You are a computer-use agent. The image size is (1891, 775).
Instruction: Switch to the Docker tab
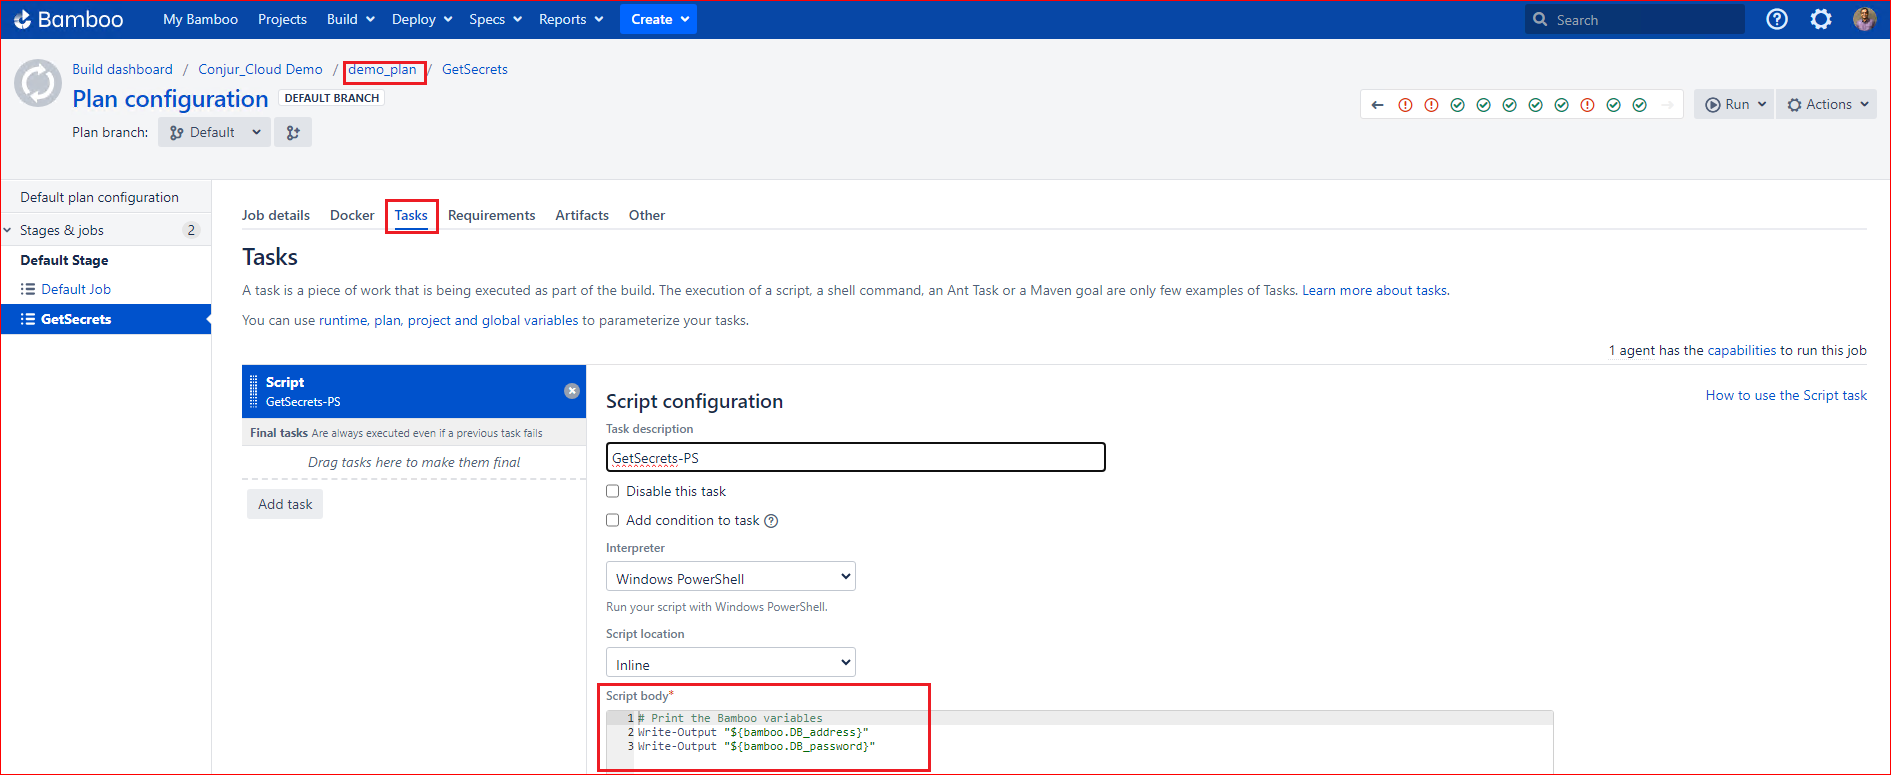point(352,215)
